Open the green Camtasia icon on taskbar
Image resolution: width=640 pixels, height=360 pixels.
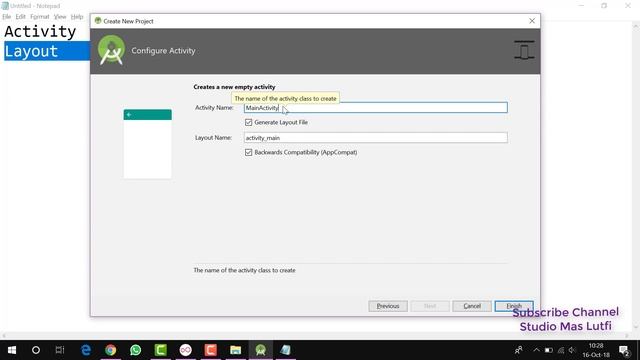coord(160,350)
